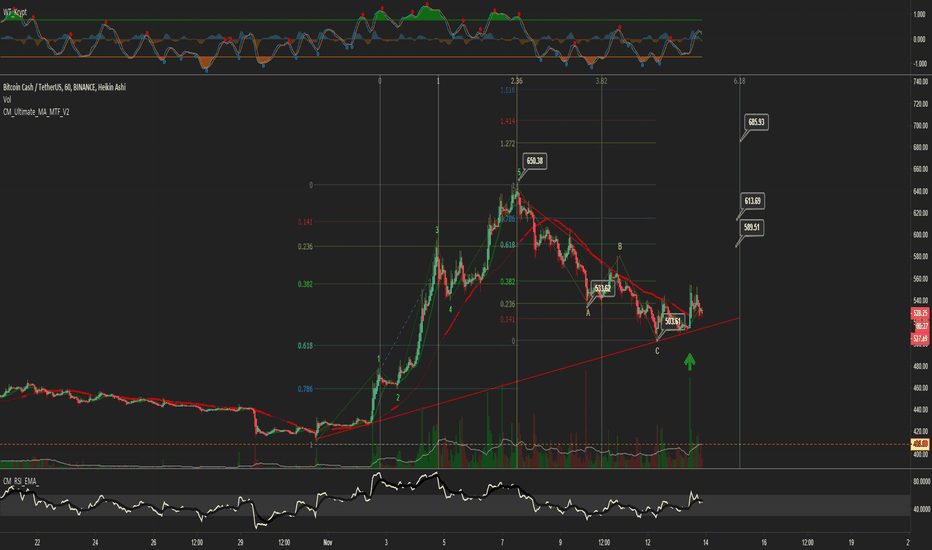The width and height of the screenshot is (932, 550).
Task: Click the 1.618 Fibonacci extension label
Action: coord(508,90)
